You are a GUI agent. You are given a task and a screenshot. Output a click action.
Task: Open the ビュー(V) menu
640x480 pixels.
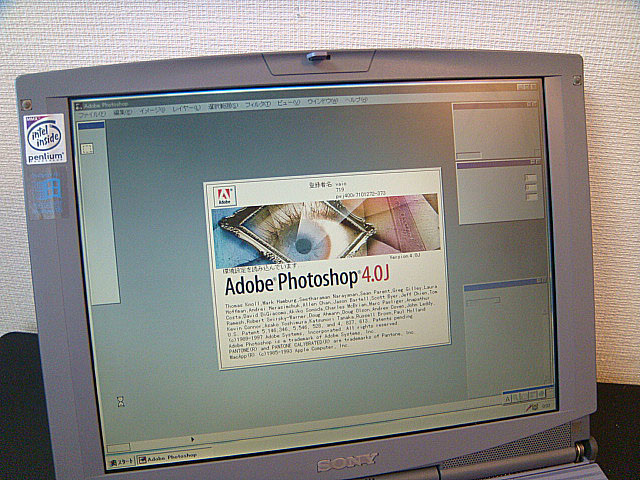288,103
